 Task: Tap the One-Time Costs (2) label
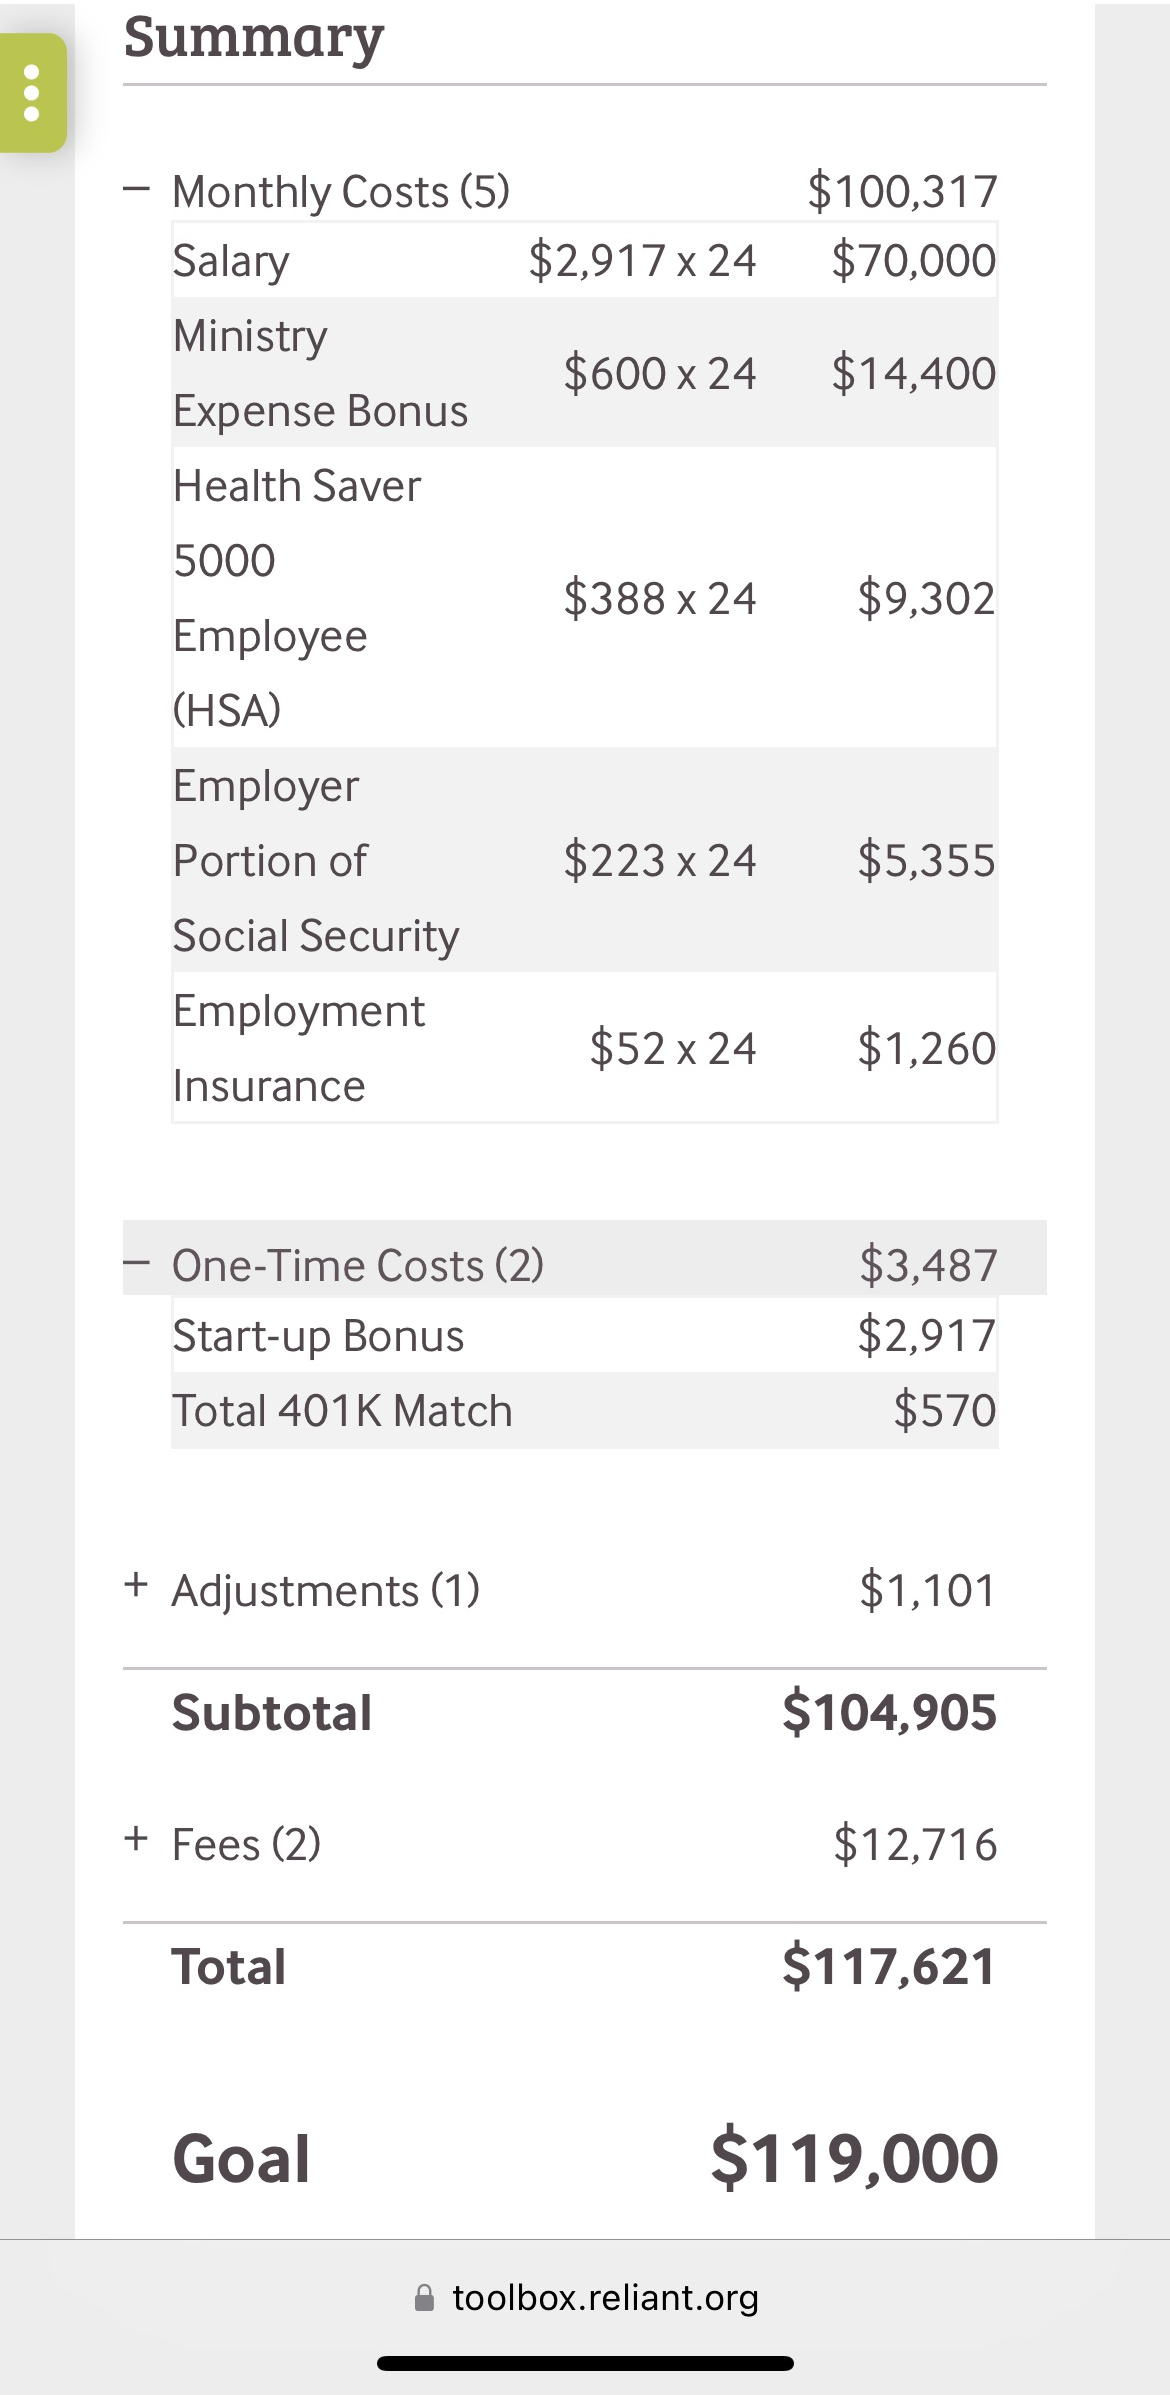[358, 1265]
